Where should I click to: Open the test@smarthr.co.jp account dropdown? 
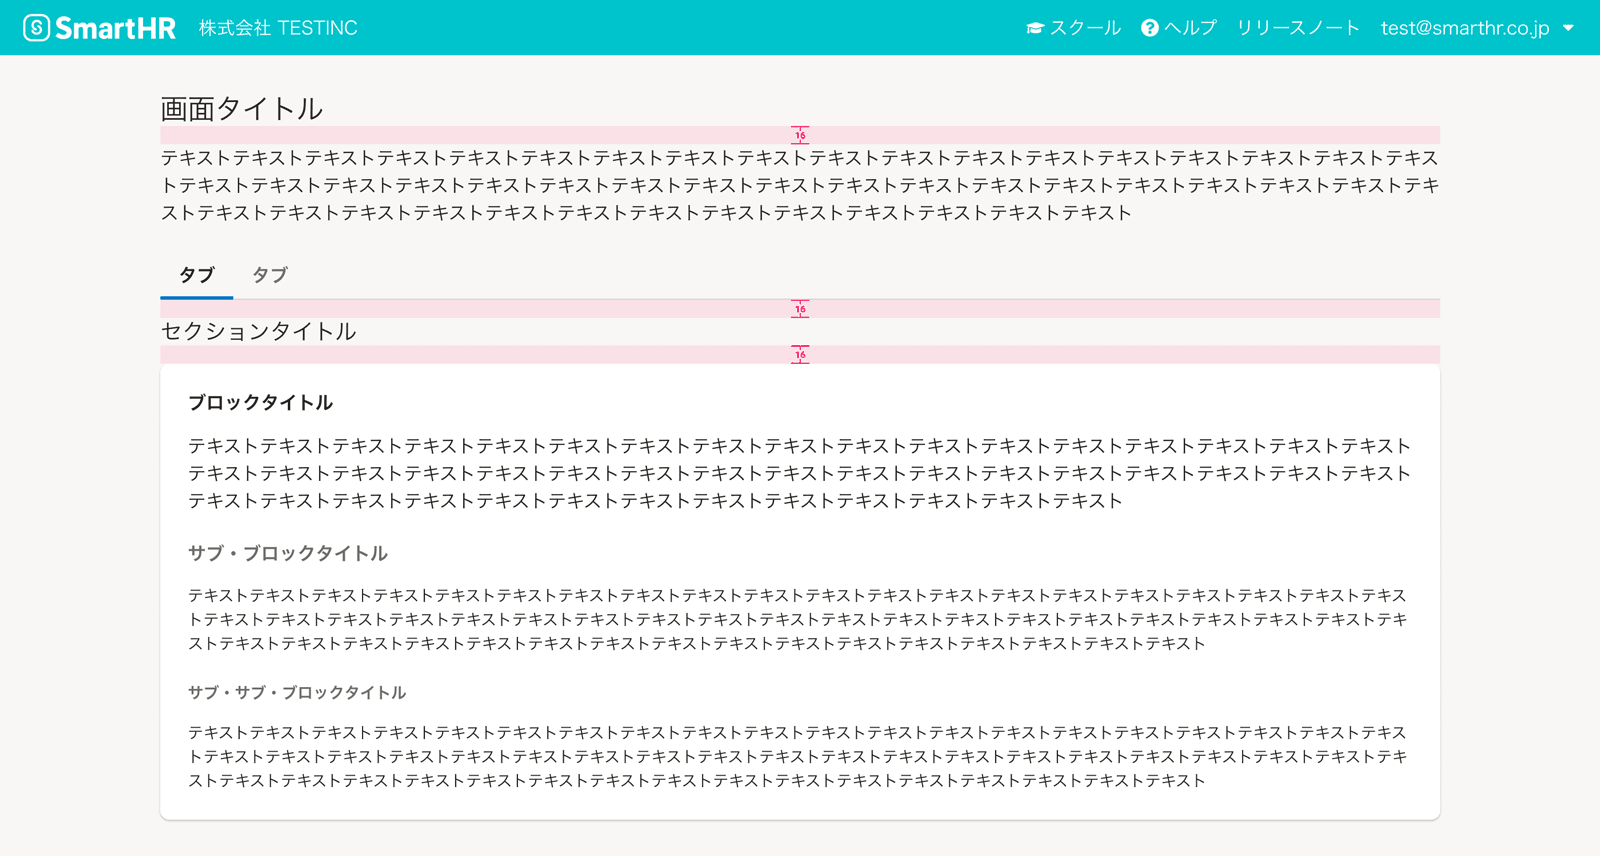point(1464,28)
